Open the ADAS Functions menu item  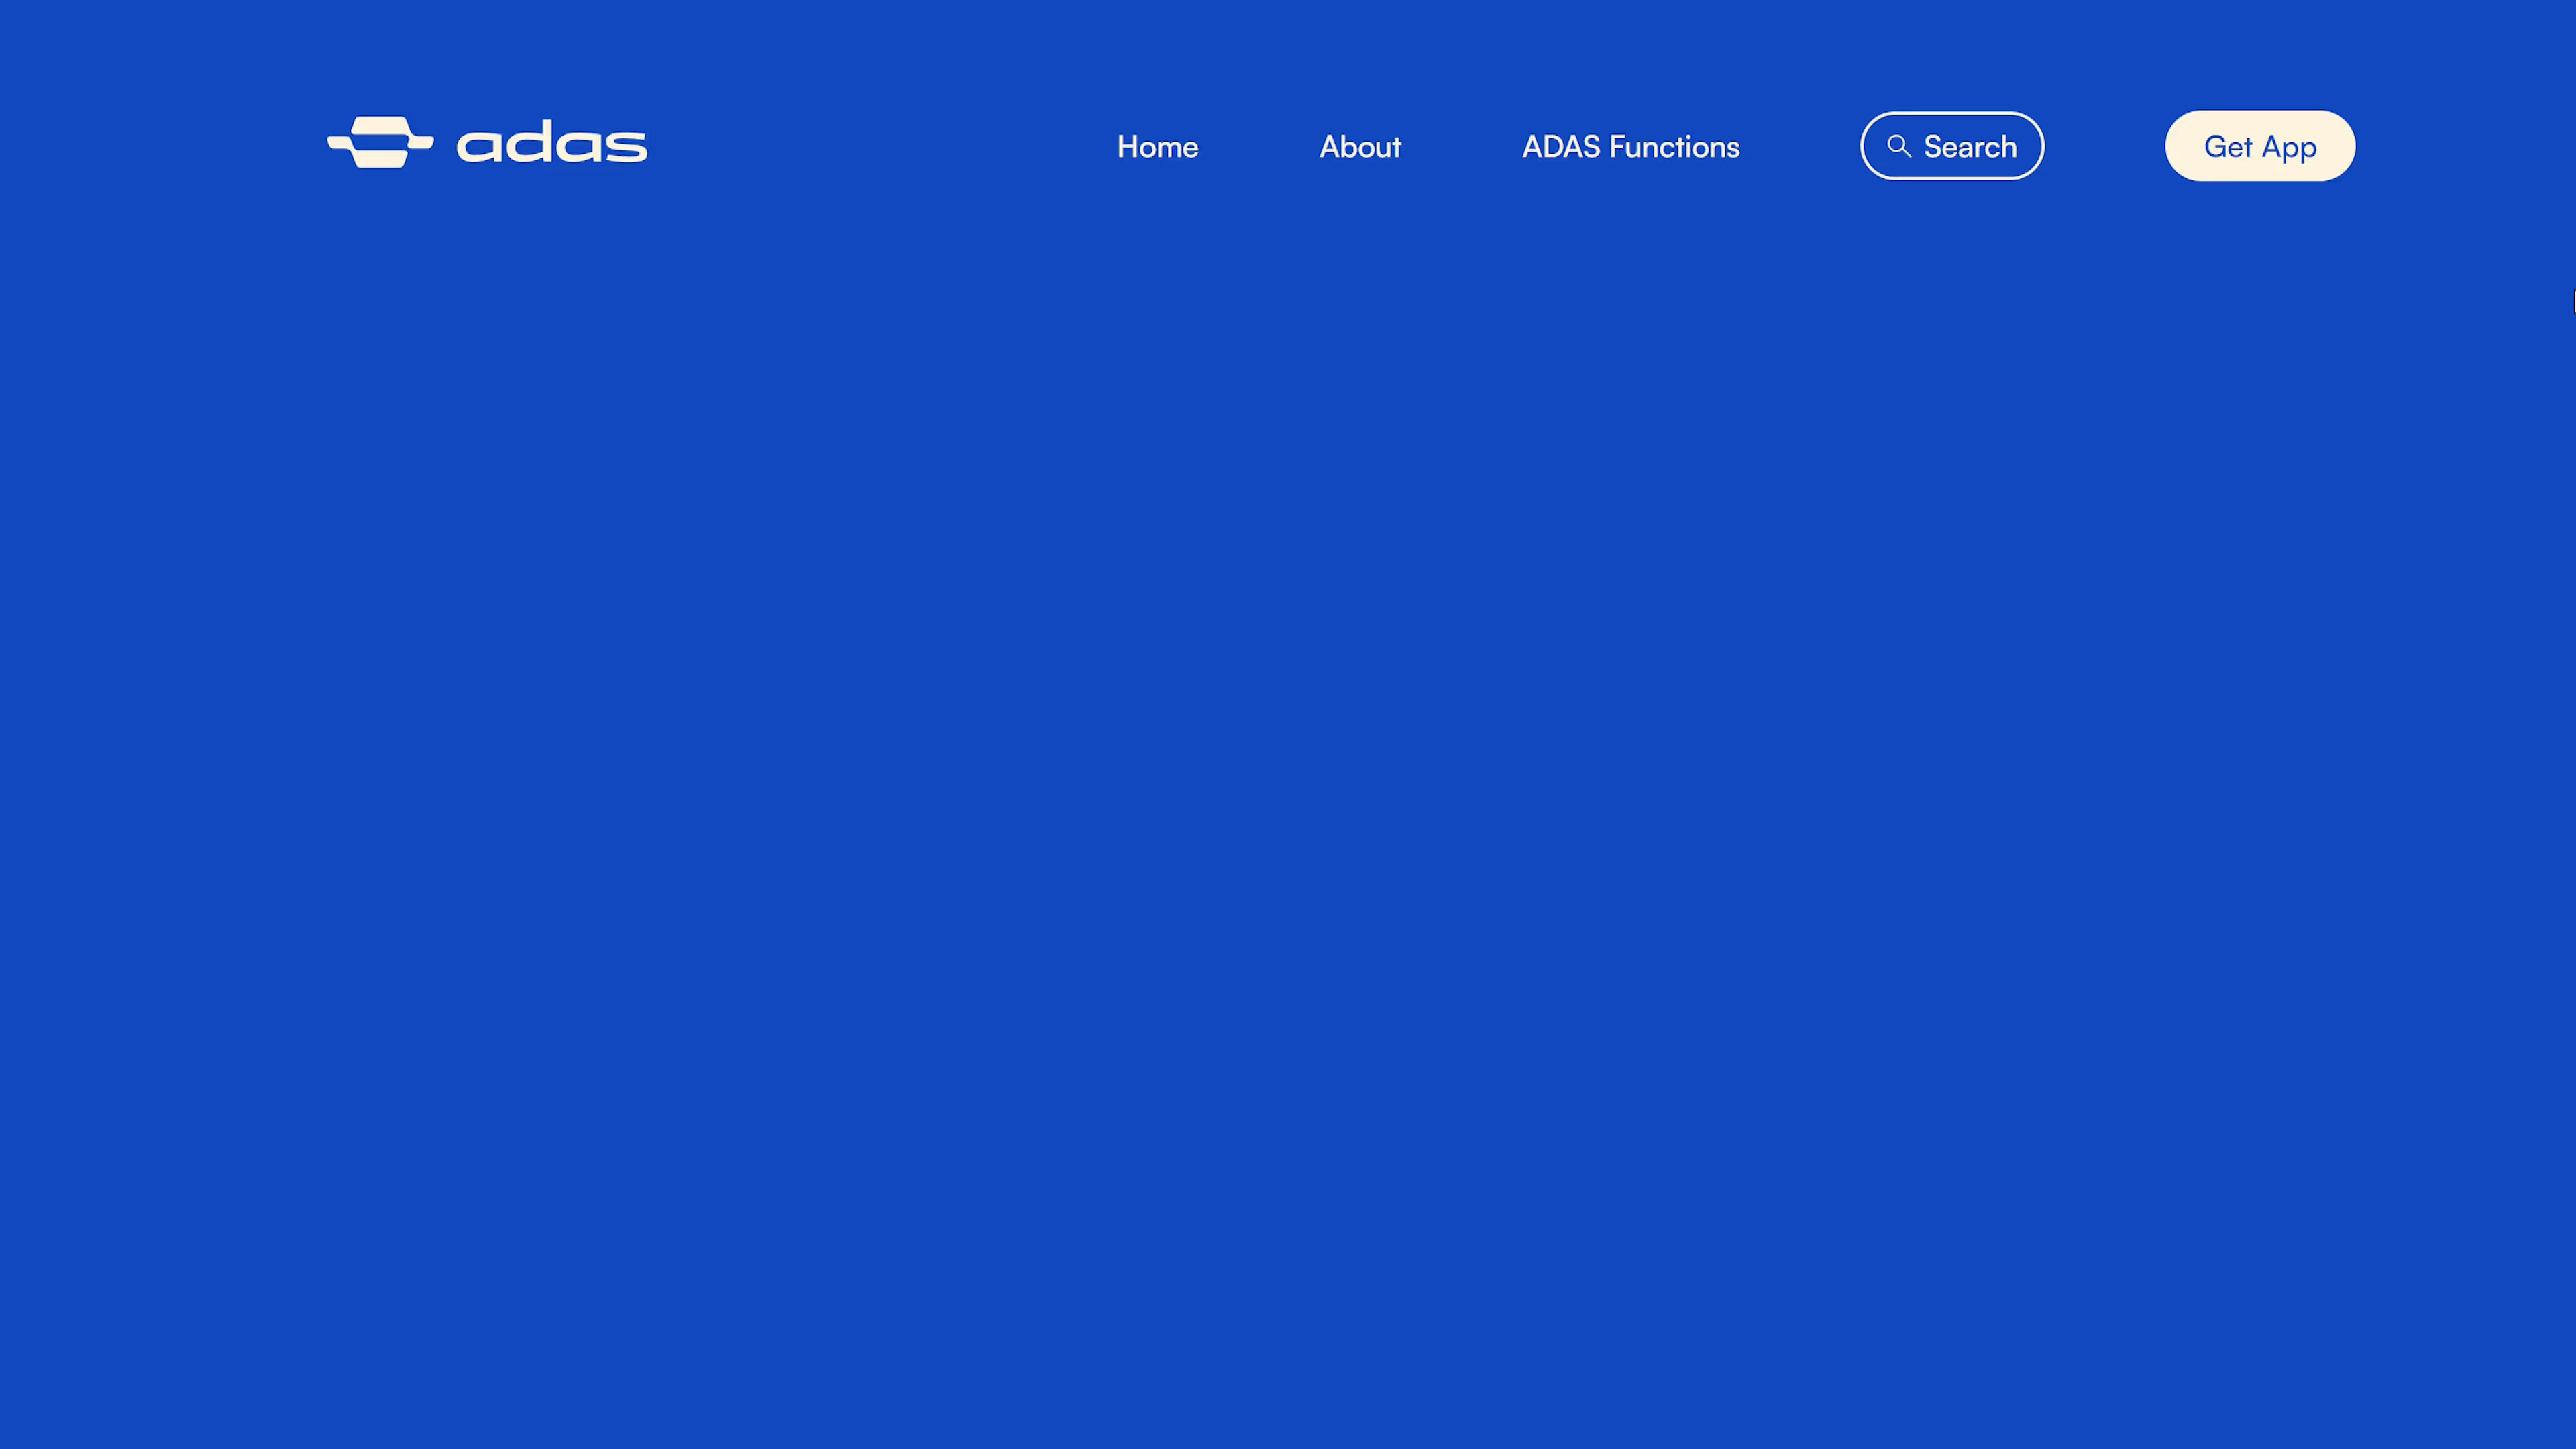[x=1630, y=147]
